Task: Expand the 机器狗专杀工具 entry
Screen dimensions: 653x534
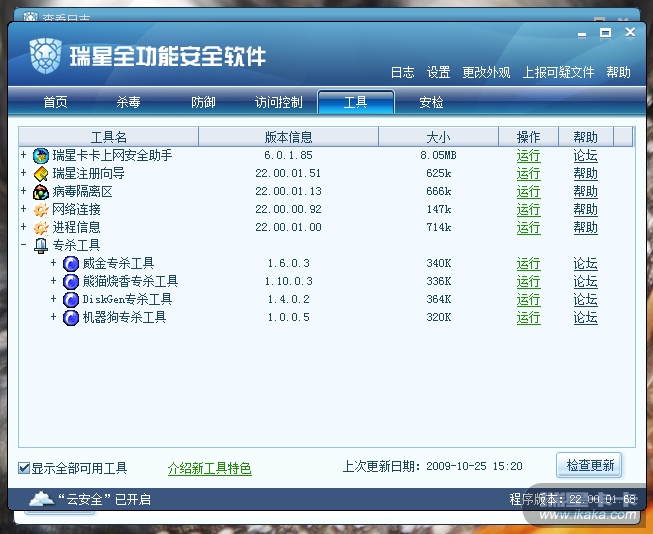Action: tap(53, 317)
